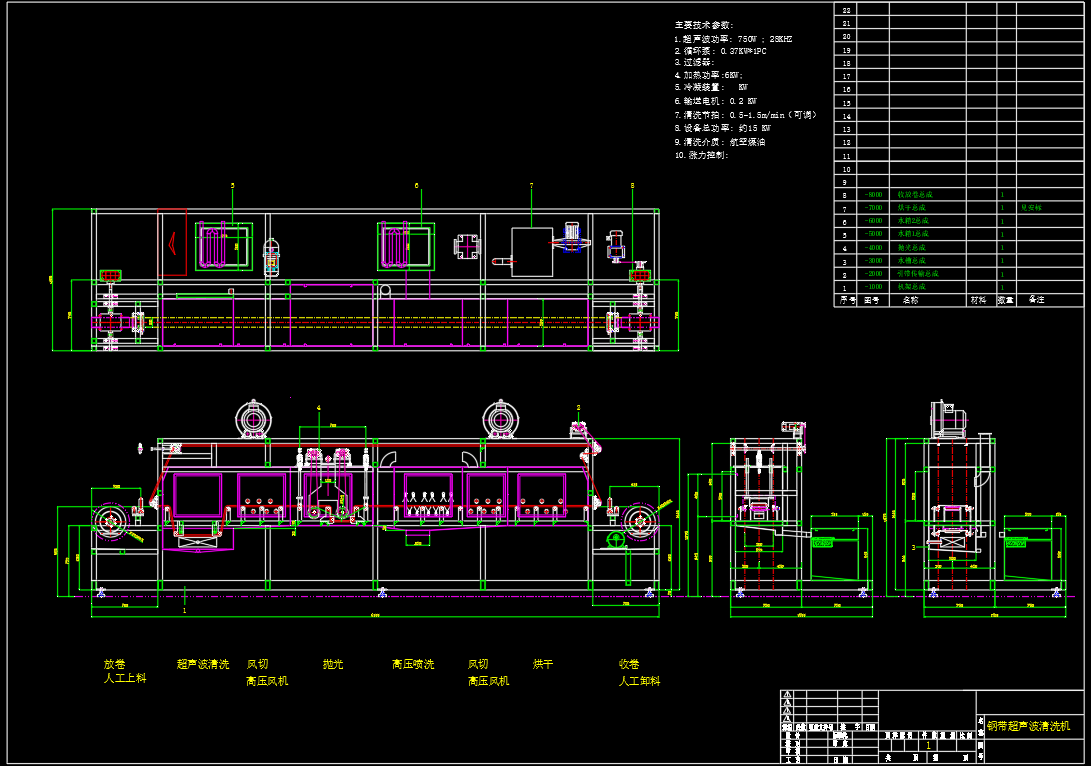Select part number -8000 in parts table
The image size is (1091, 766).
874,195
